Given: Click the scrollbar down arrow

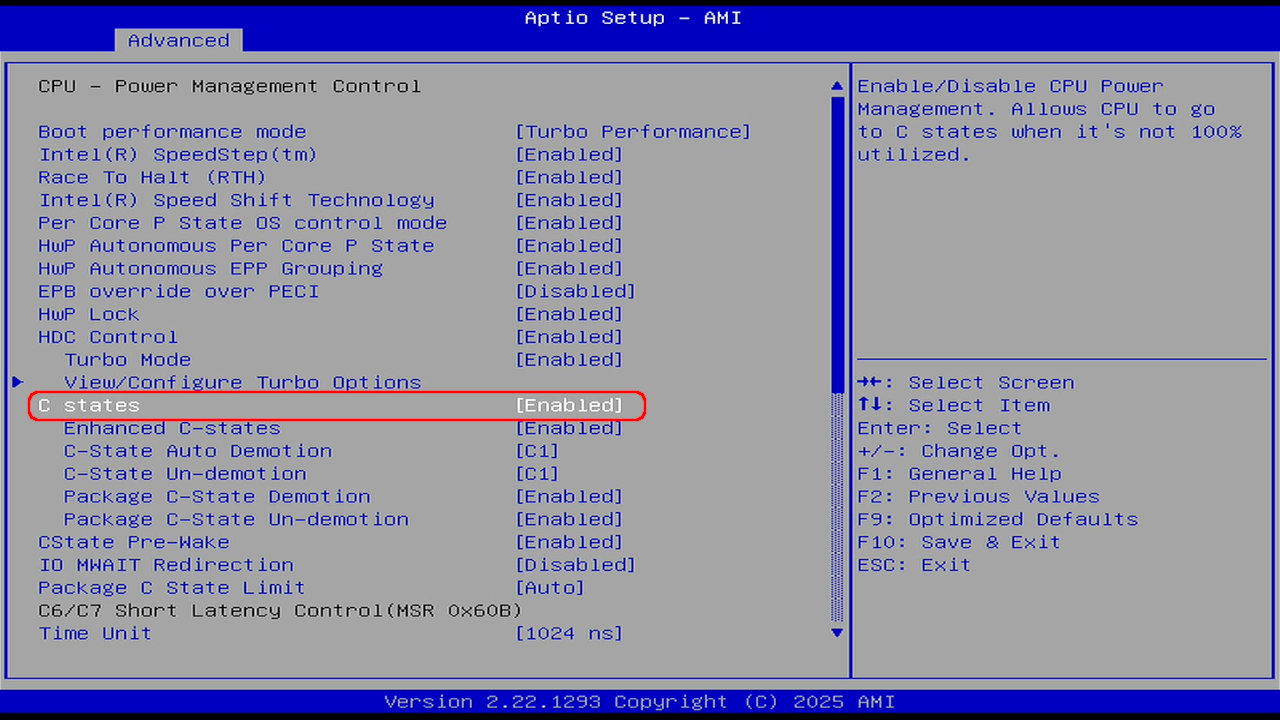Looking at the screenshot, I should click(837, 632).
